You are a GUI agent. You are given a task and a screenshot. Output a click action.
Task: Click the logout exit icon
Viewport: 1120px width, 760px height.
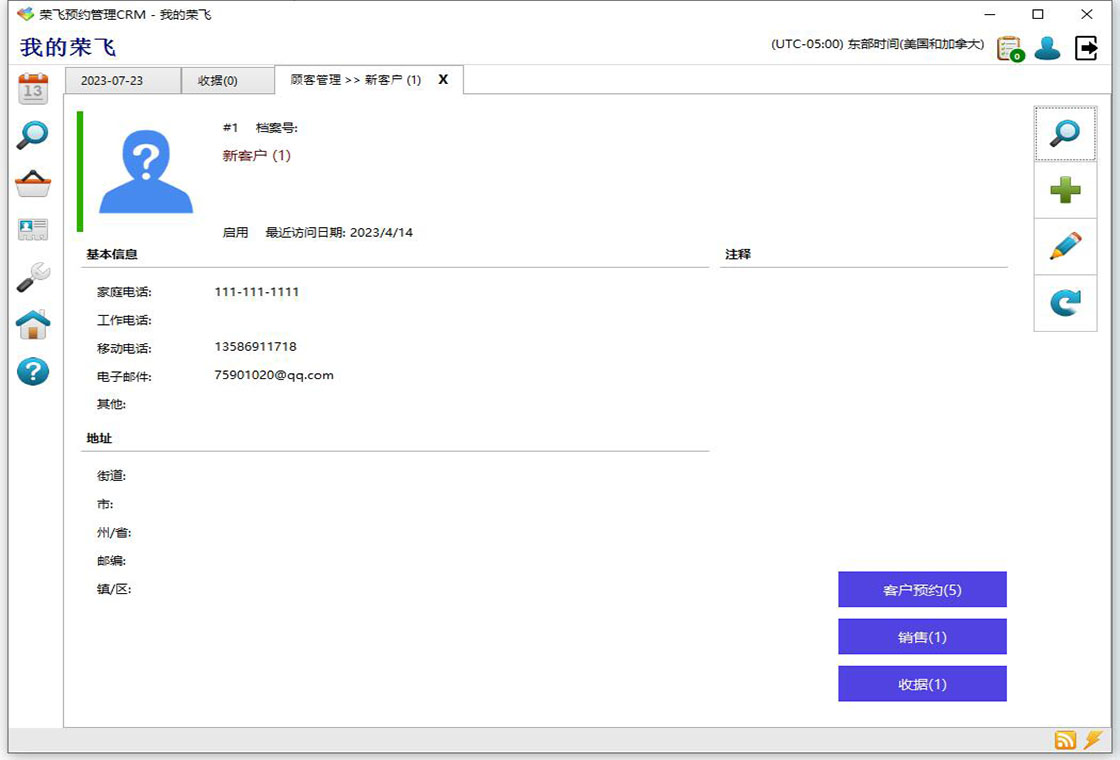(x=1086, y=48)
